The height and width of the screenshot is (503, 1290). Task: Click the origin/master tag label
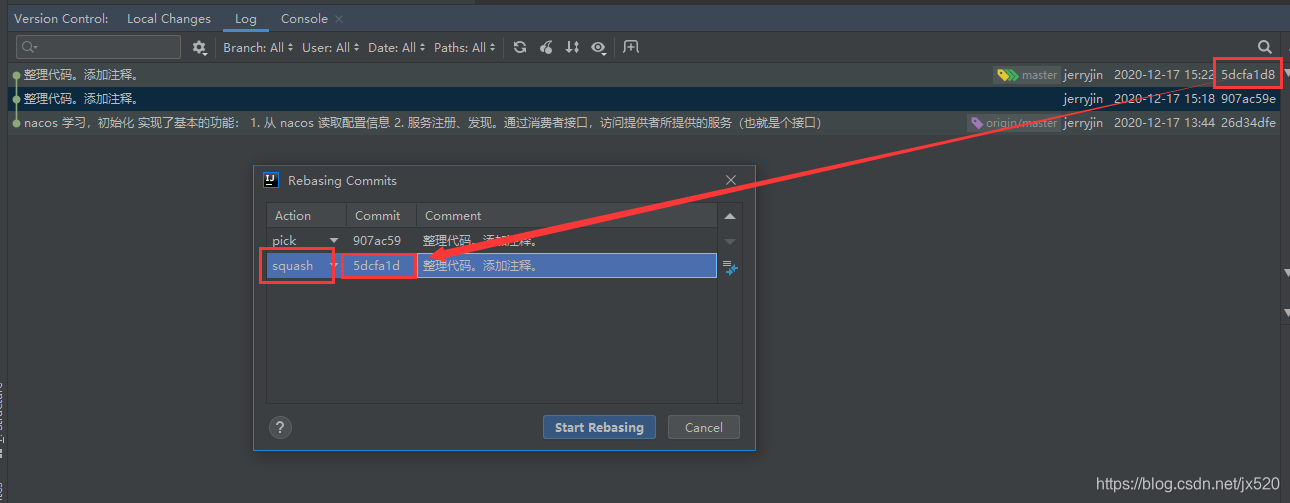[x=1014, y=123]
